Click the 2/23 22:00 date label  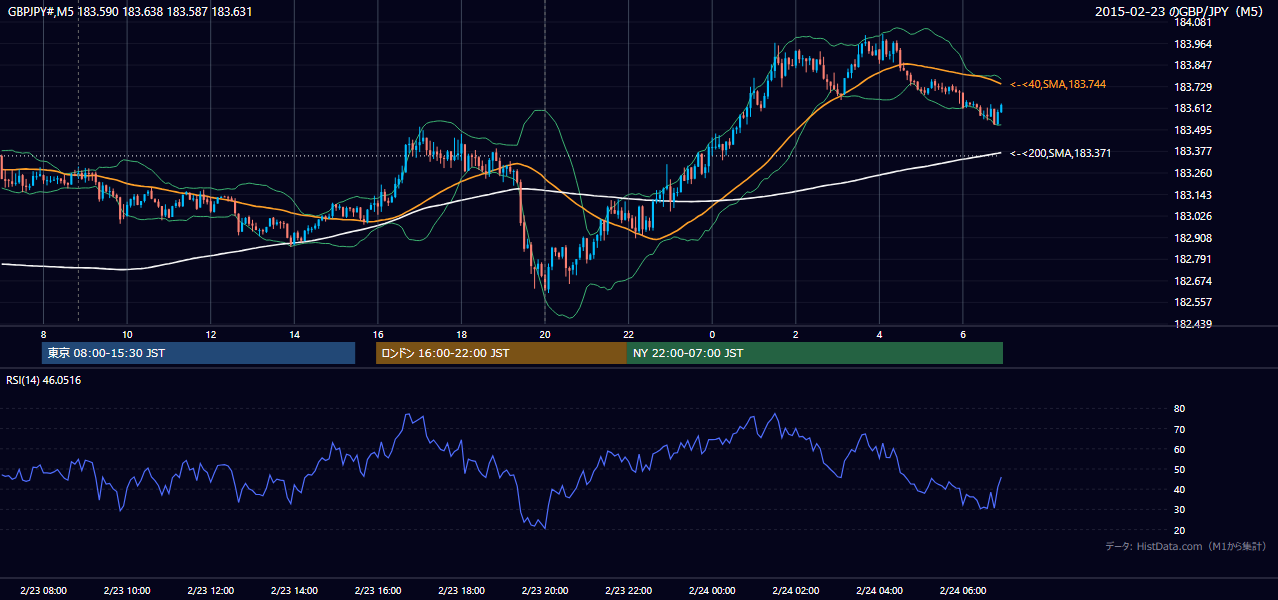tap(628, 591)
